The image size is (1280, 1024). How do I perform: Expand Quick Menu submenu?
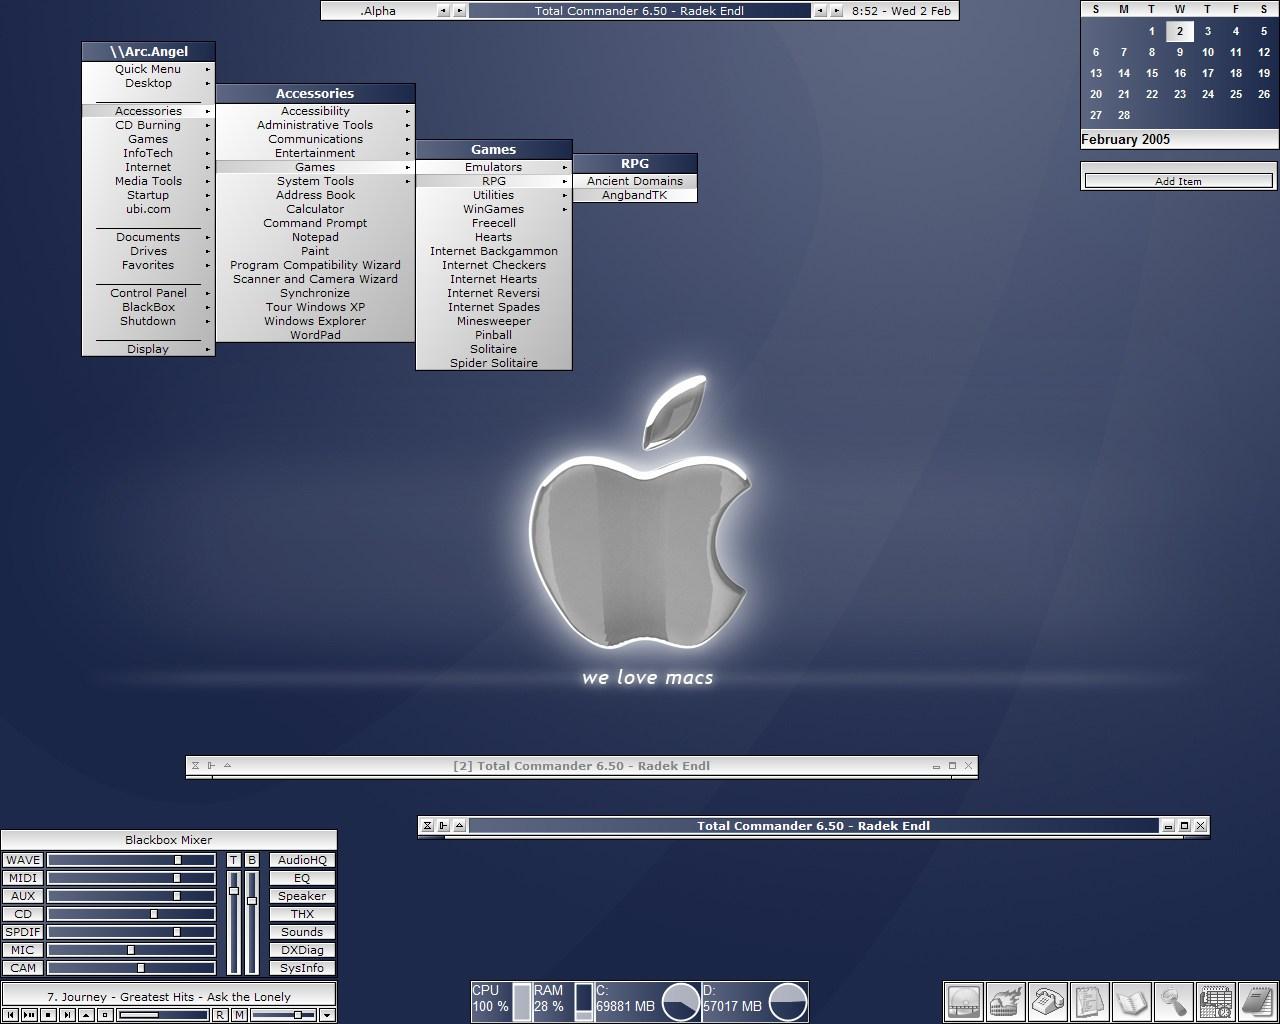pyautogui.click(x=148, y=69)
